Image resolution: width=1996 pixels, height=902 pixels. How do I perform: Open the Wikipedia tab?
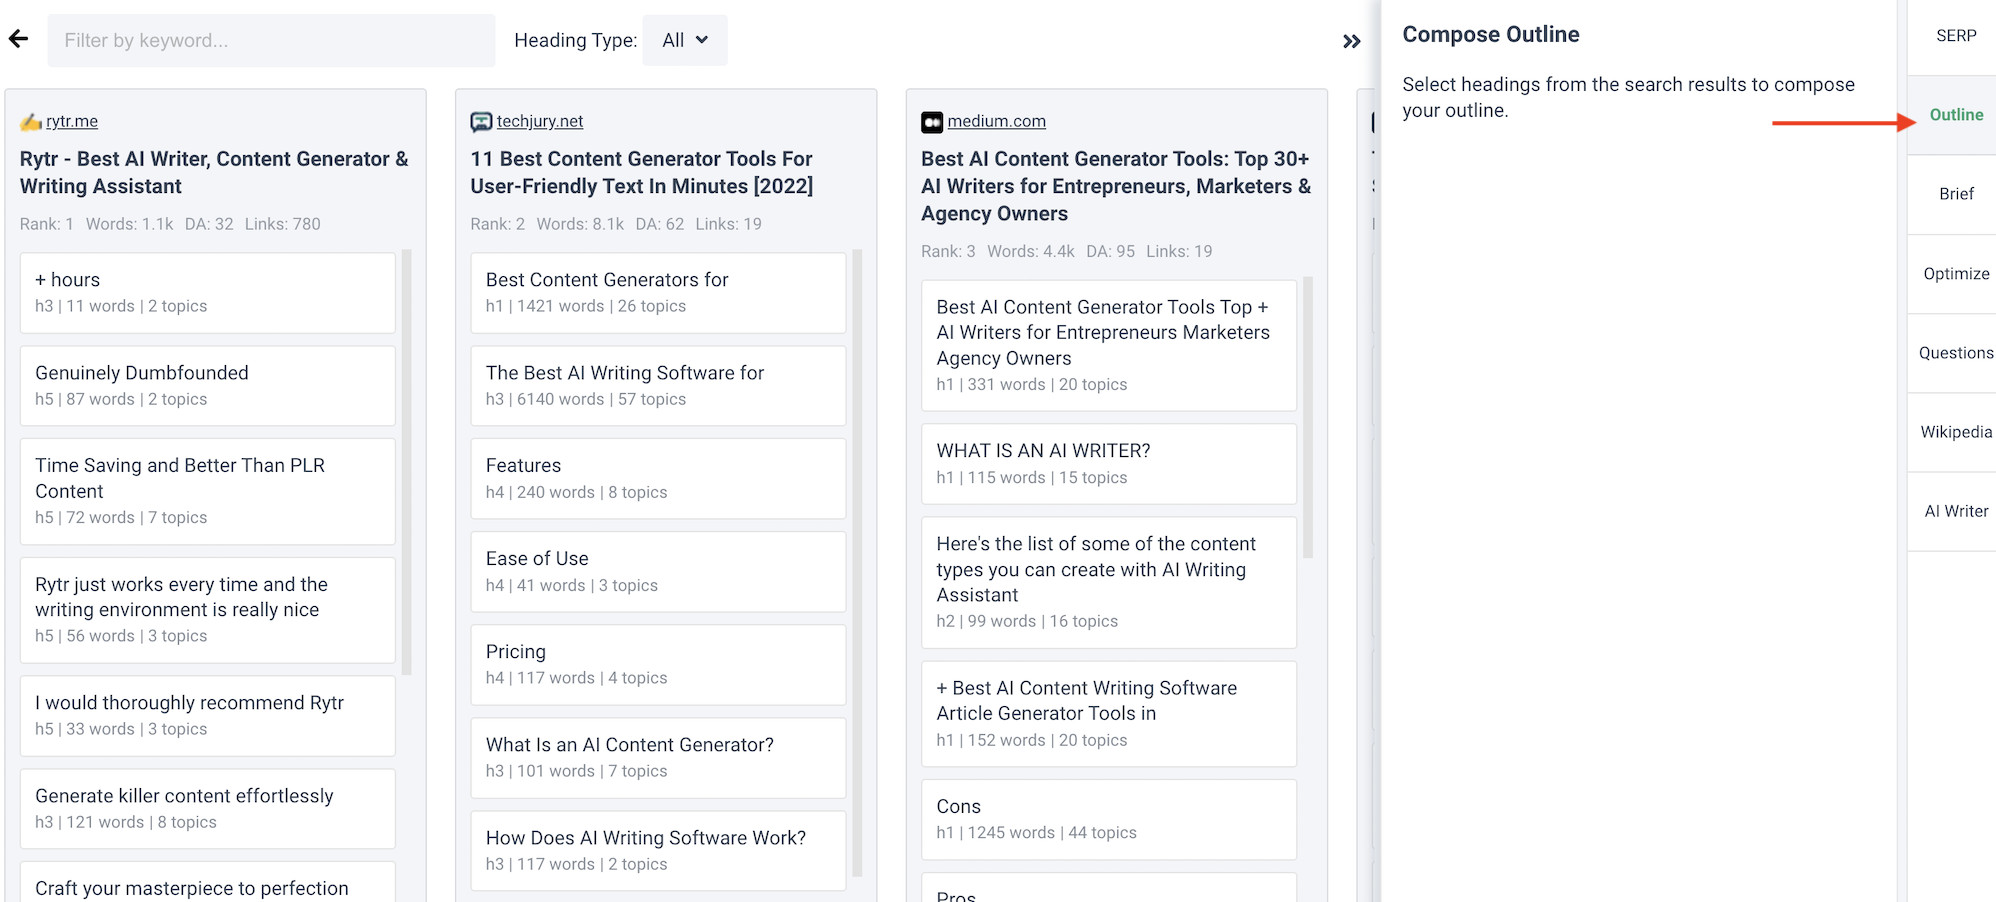[1955, 432]
